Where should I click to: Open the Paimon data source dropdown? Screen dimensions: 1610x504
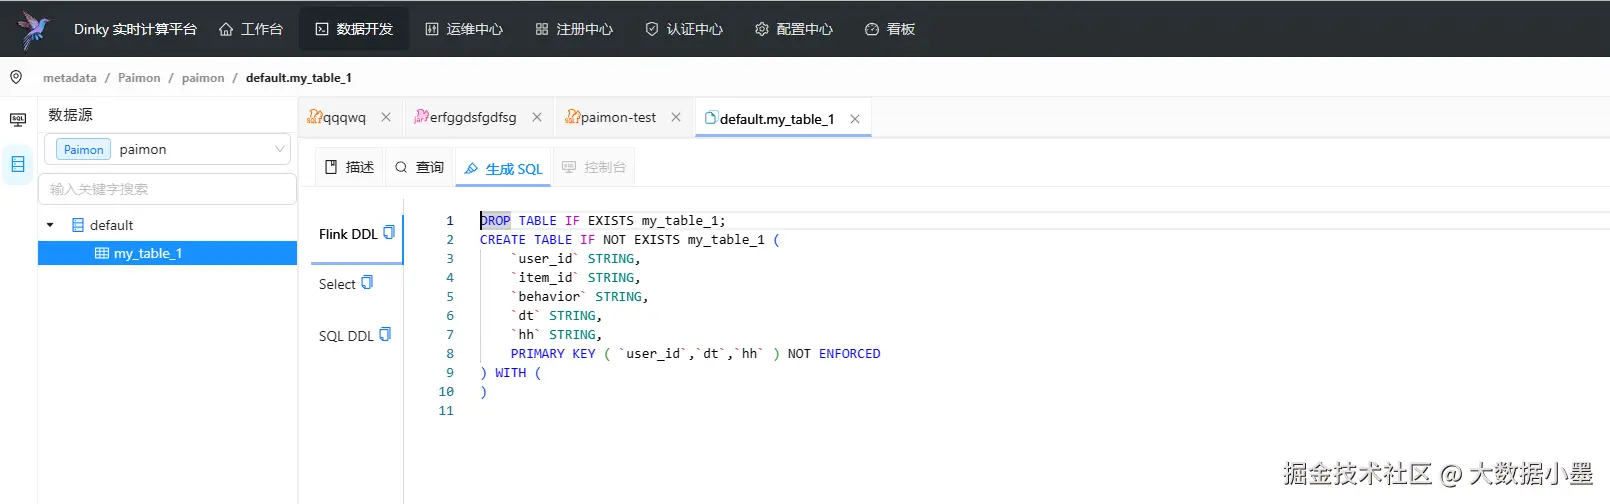pyautogui.click(x=167, y=149)
